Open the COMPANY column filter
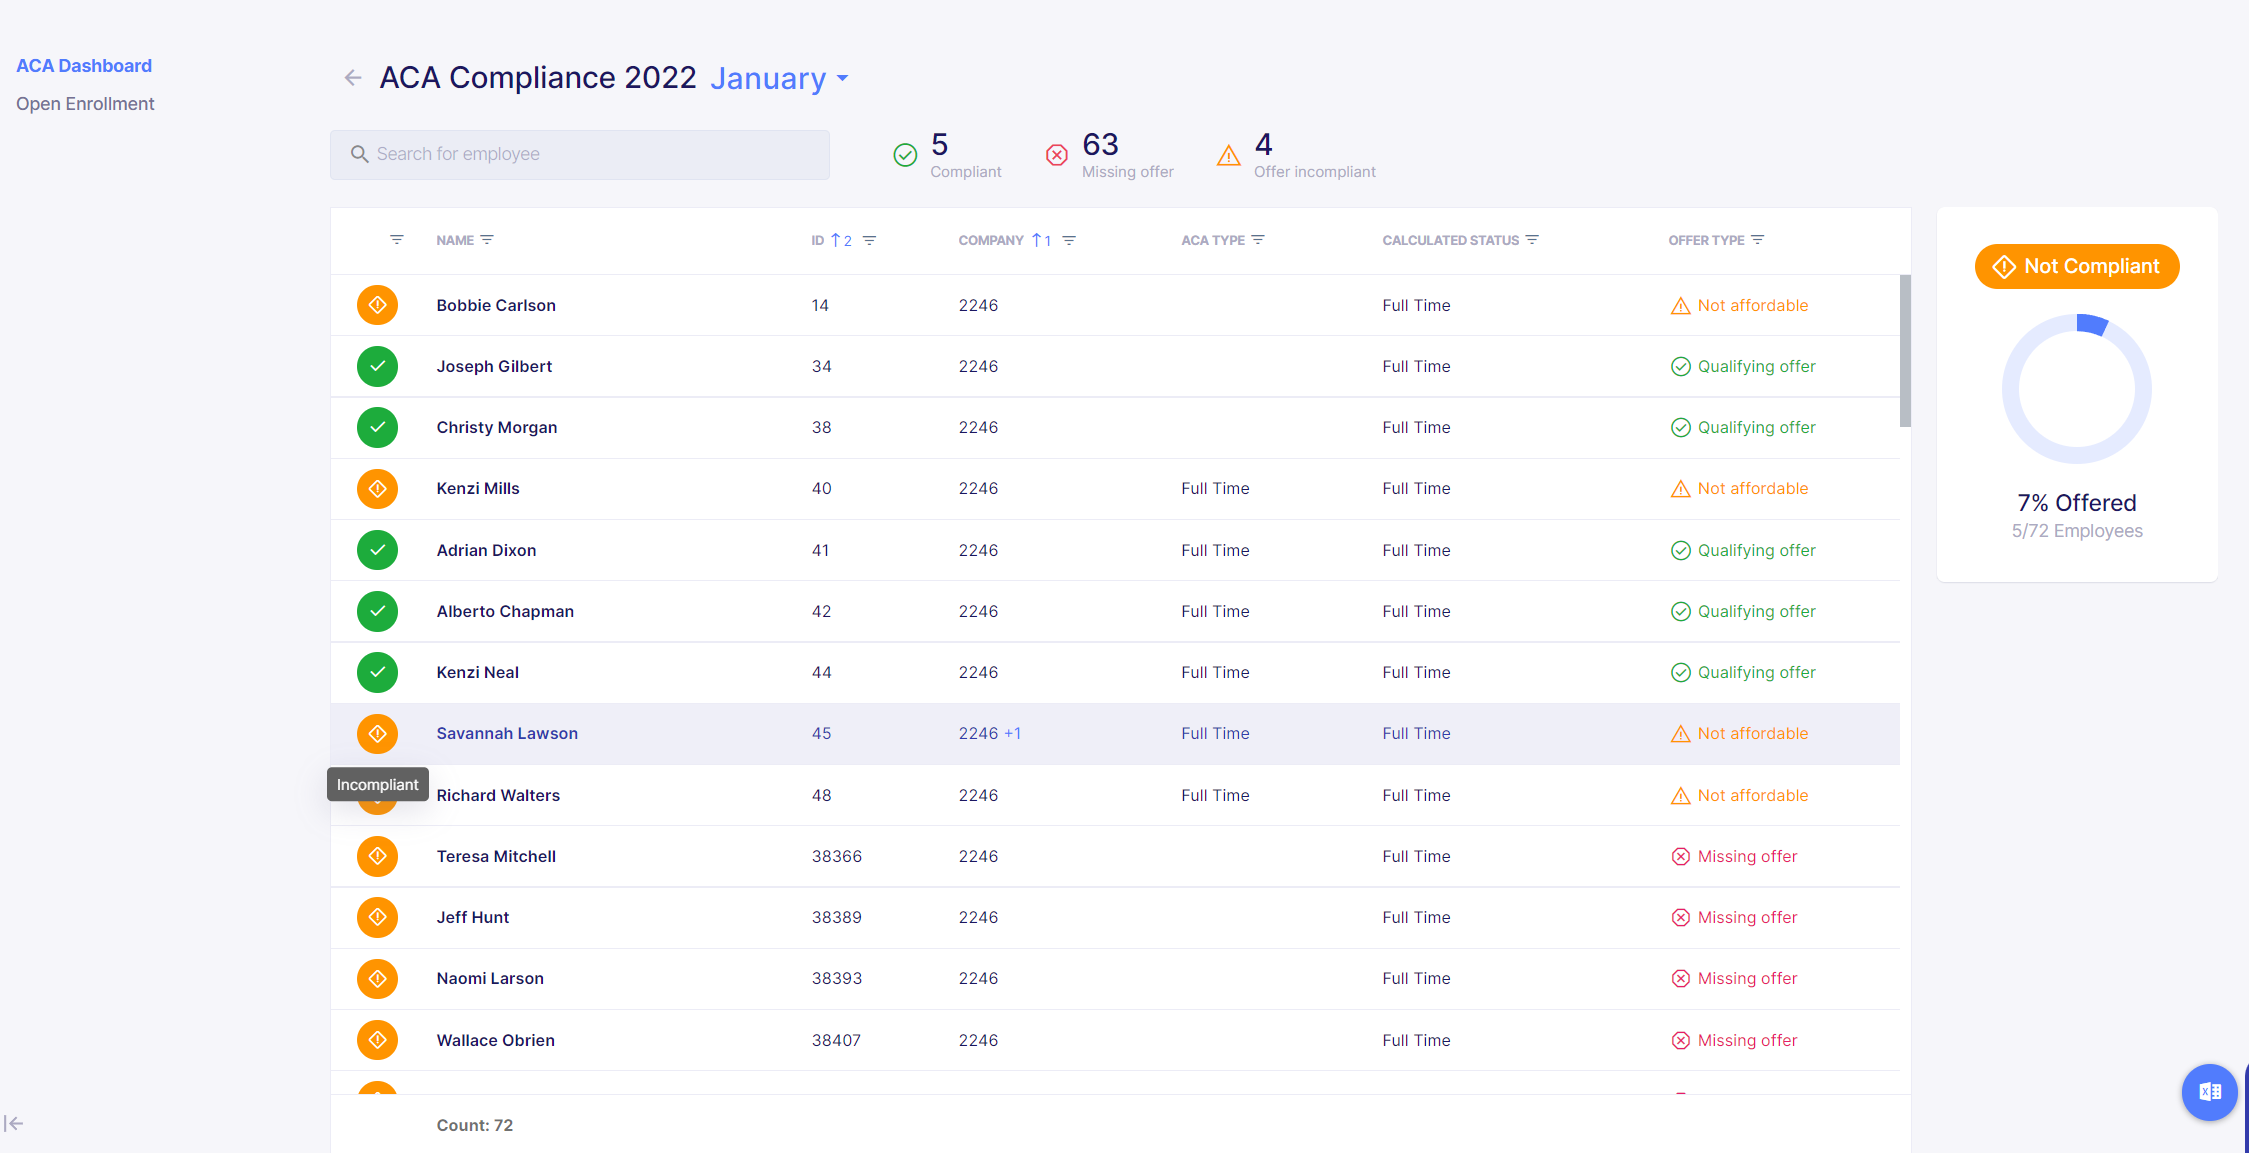 click(1069, 240)
